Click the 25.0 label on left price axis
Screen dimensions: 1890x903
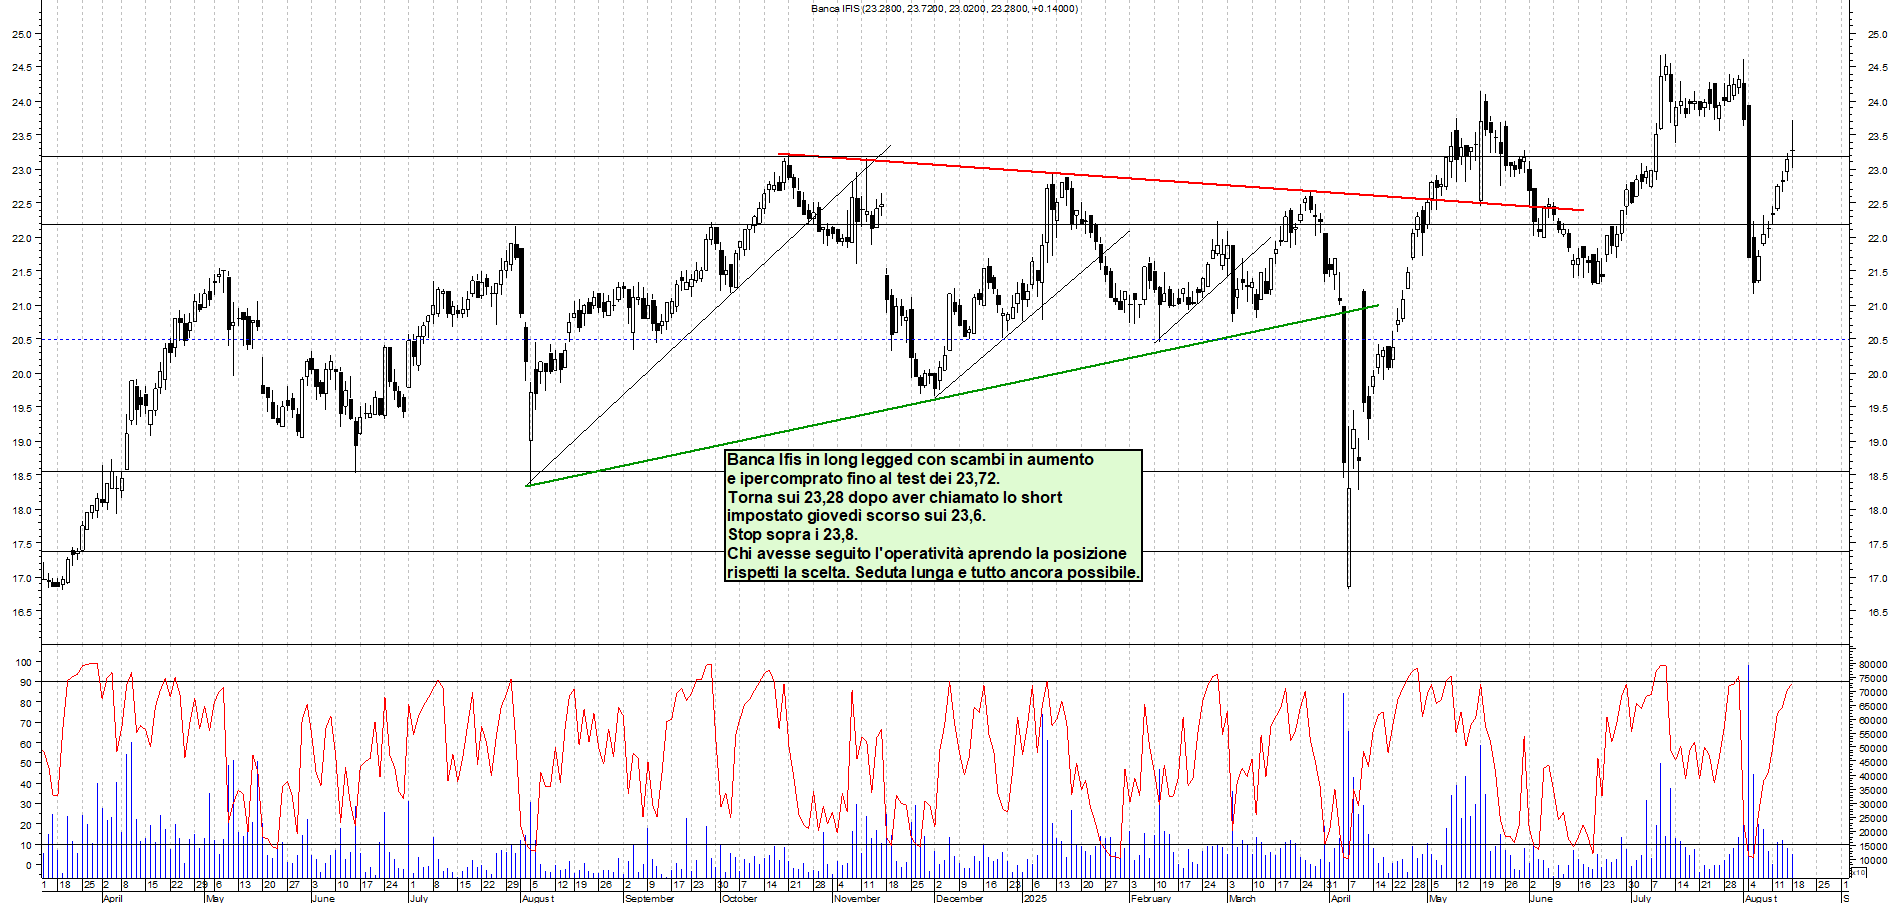(x=21, y=34)
